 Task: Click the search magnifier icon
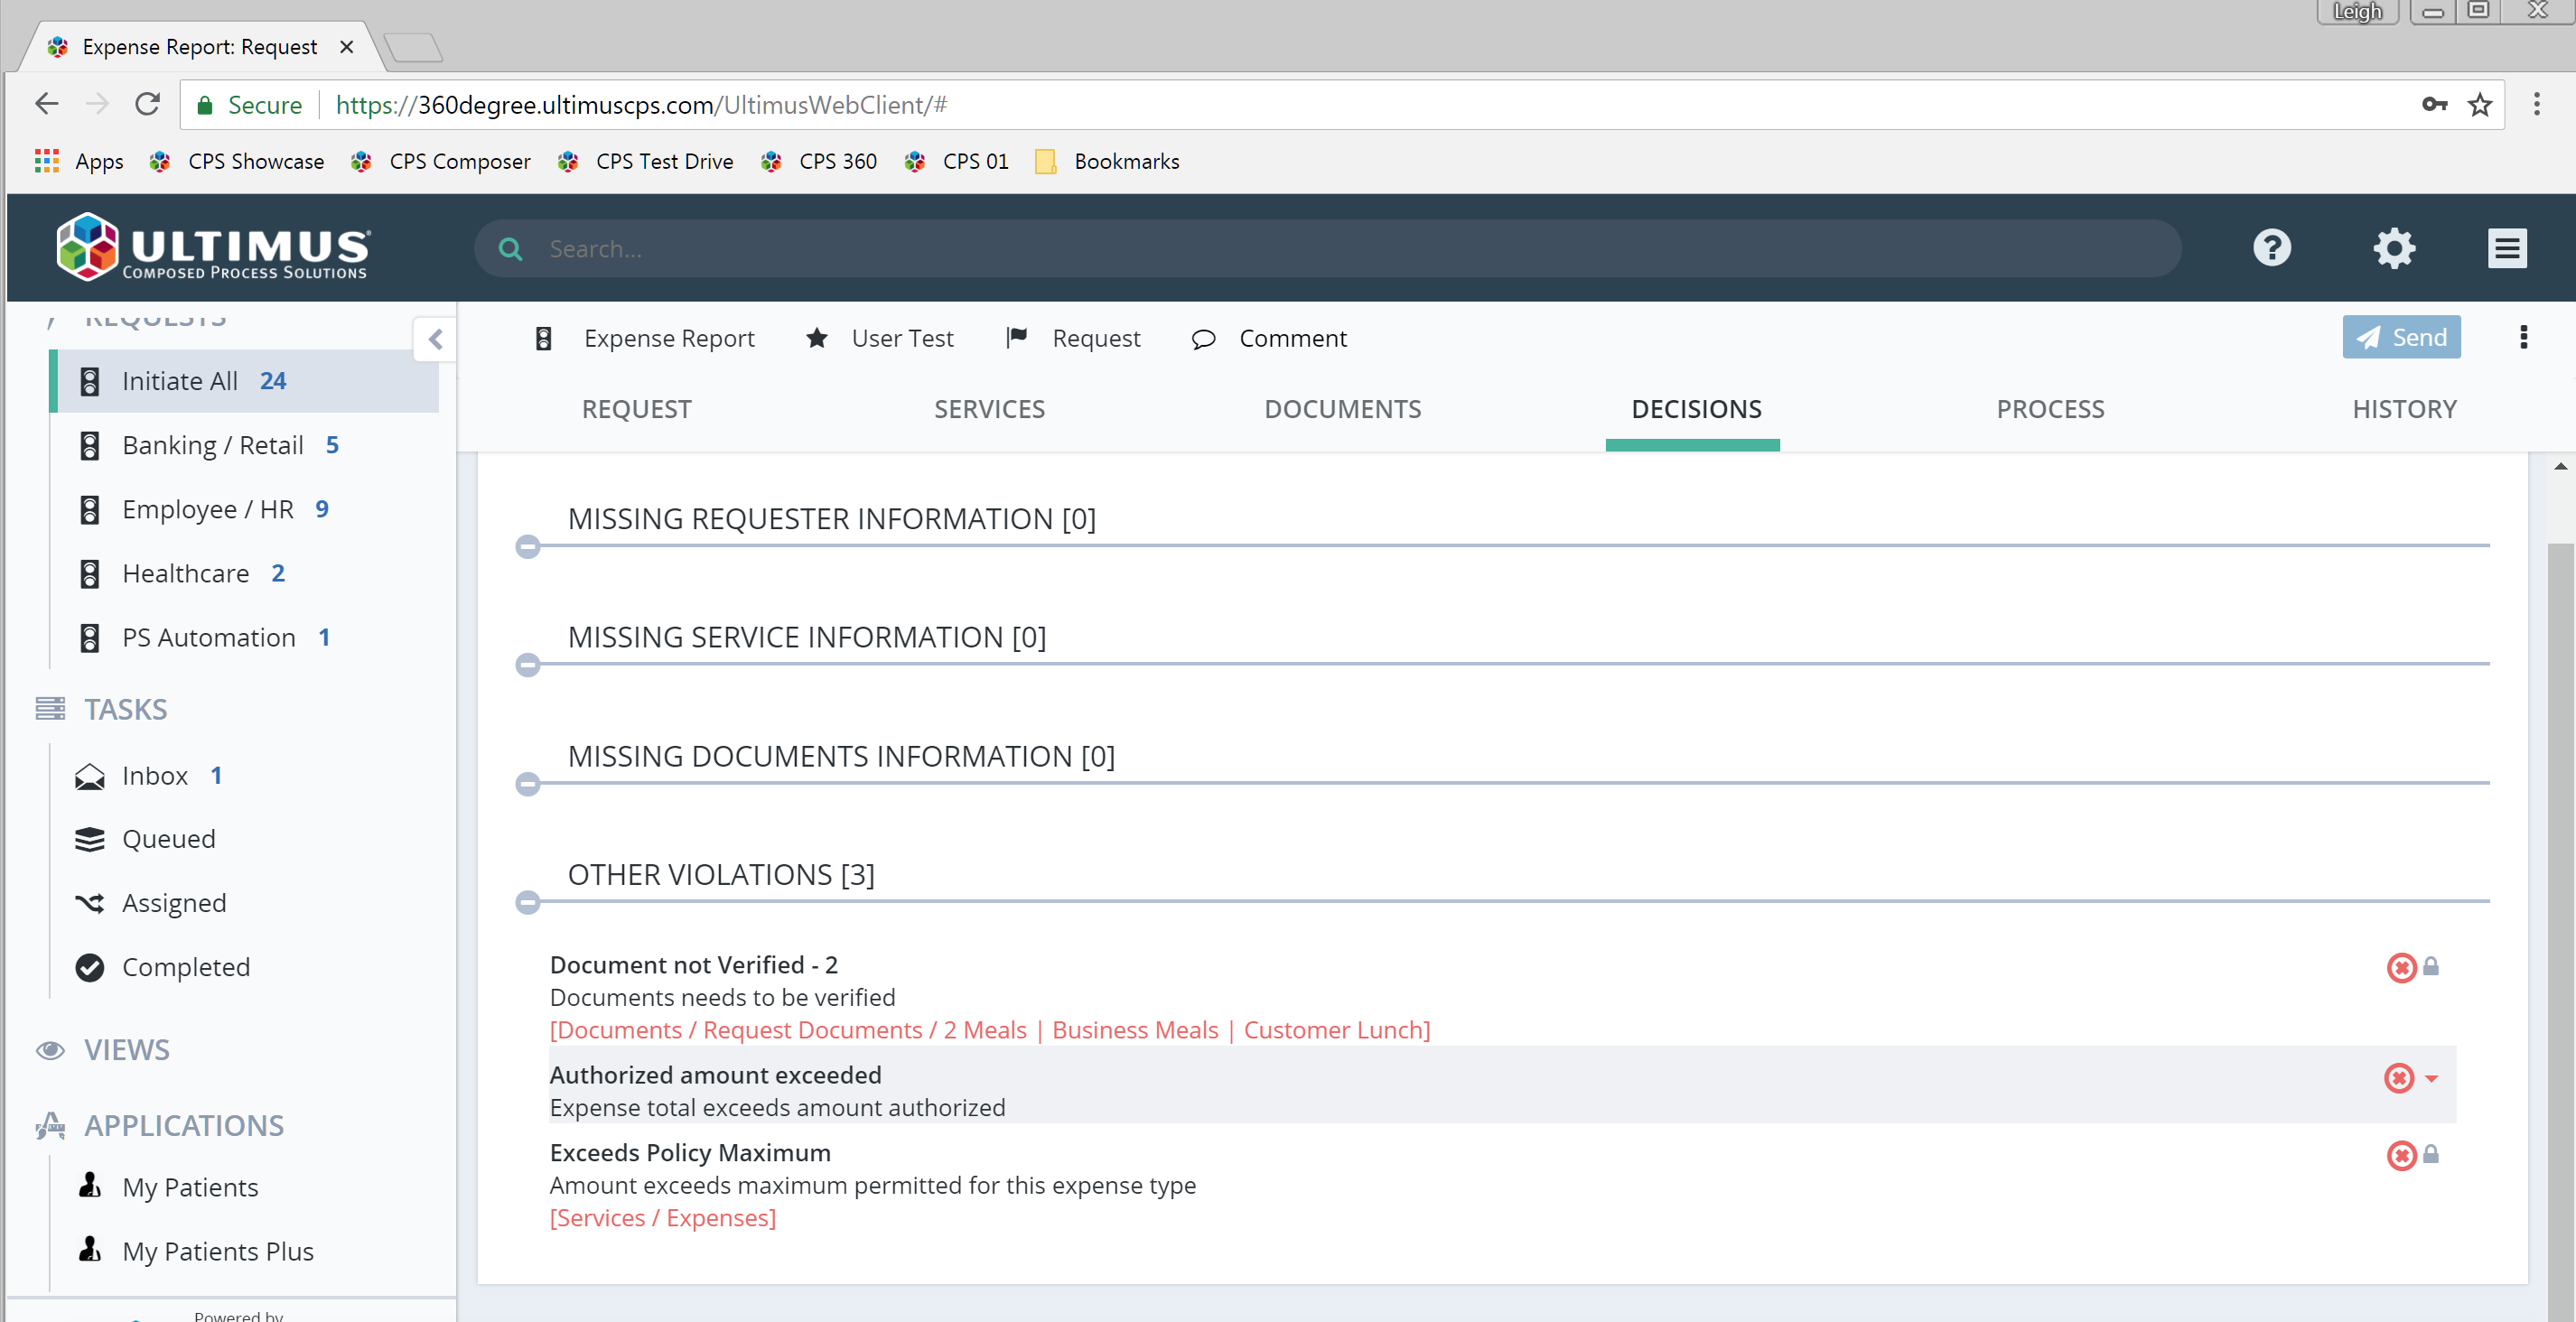click(510, 249)
